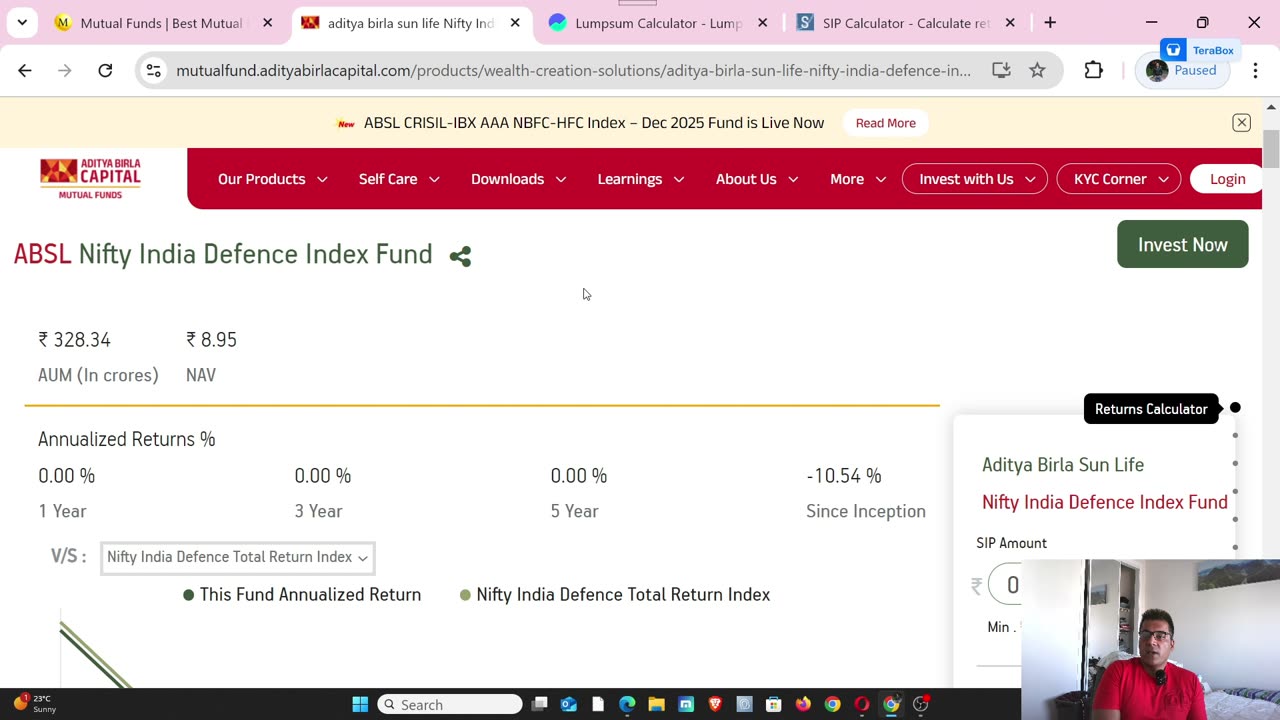Close the Lumpsum Calculator tab
Viewport: 1280px width, 720px height.
click(762, 22)
